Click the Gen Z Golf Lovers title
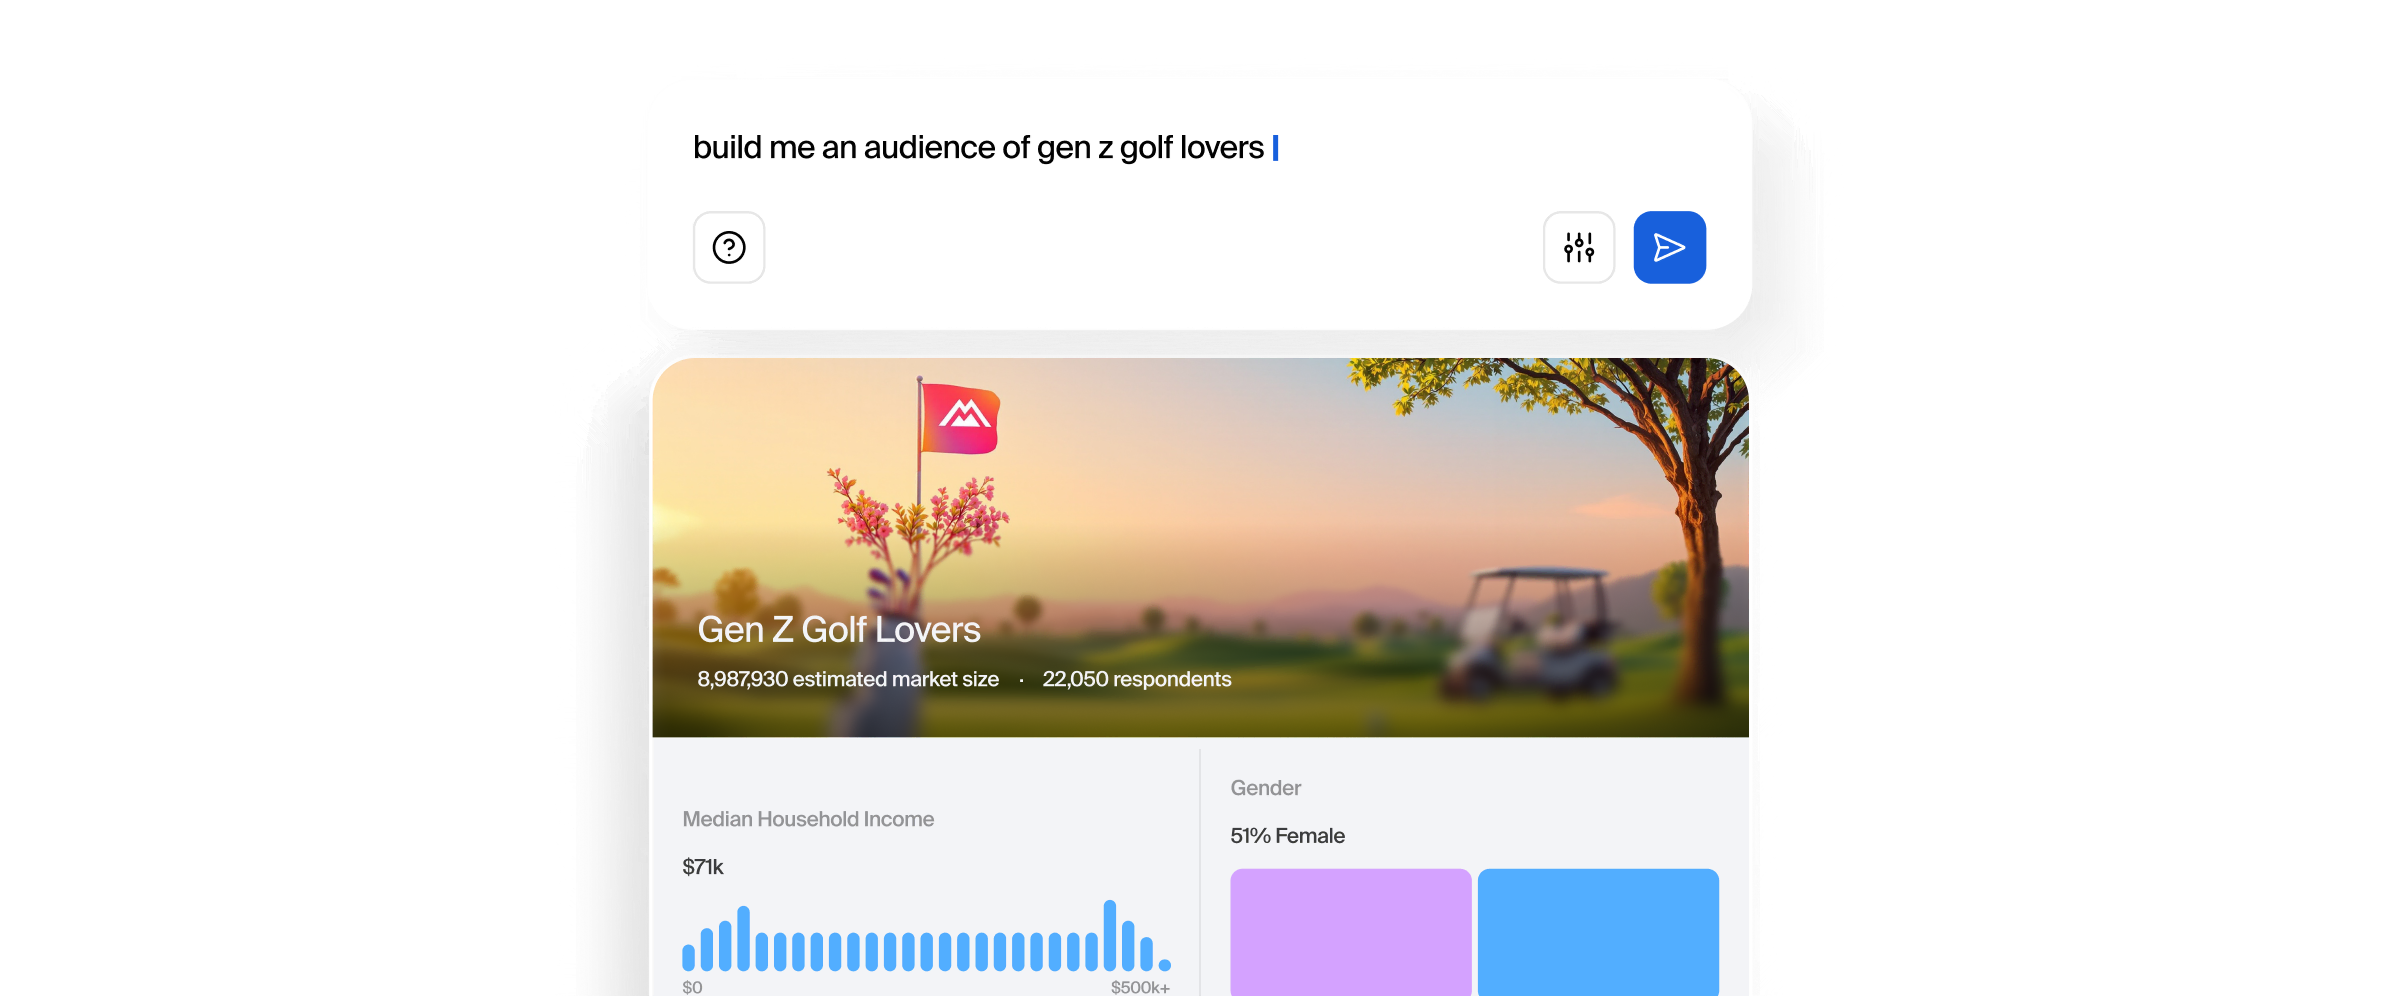Image resolution: width=2400 pixels, height=996 pixels. pyautogui.click(x=839, y=630)
